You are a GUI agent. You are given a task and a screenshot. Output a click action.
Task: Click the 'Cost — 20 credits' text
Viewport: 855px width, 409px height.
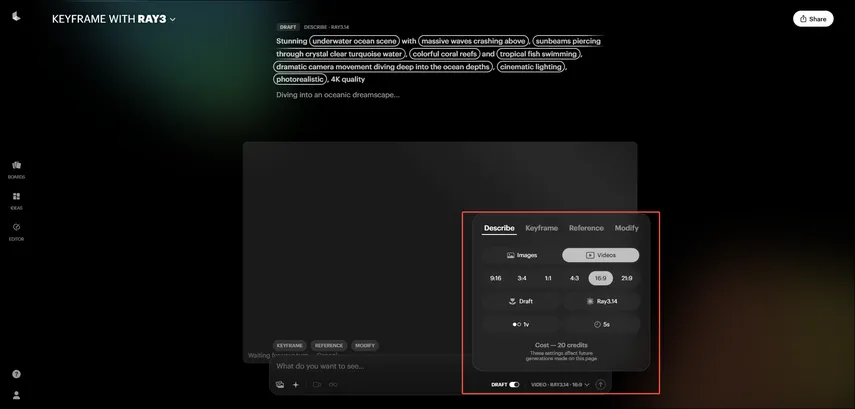point(561,345)
